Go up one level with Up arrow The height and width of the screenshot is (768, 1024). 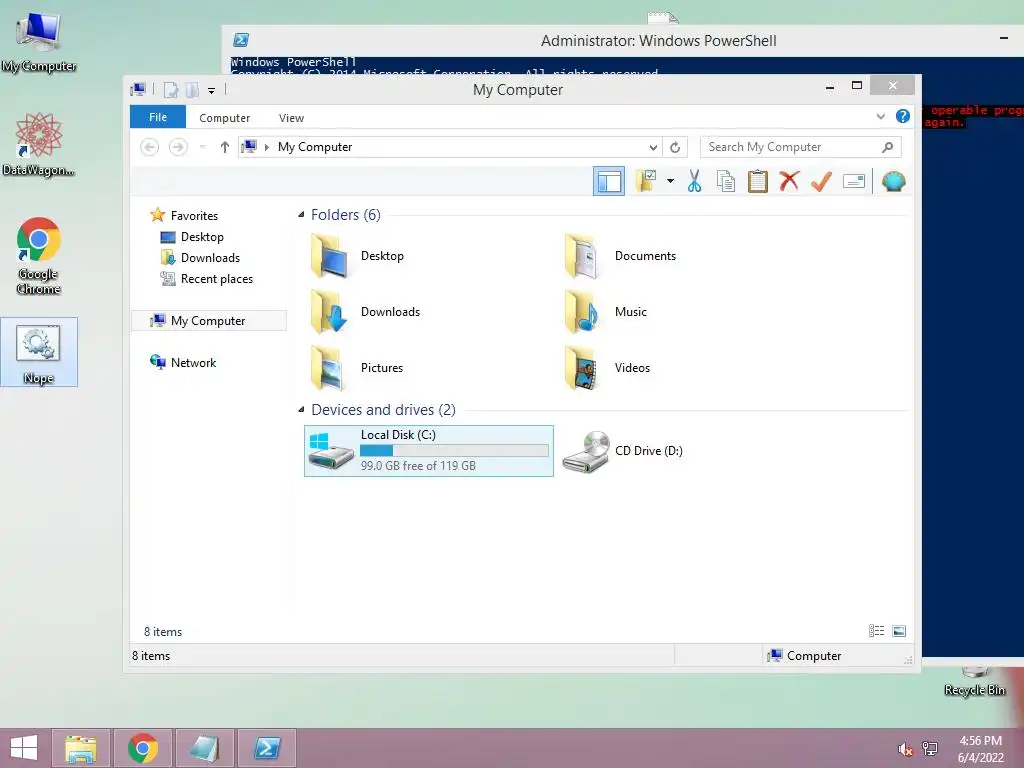coord(225,147)
